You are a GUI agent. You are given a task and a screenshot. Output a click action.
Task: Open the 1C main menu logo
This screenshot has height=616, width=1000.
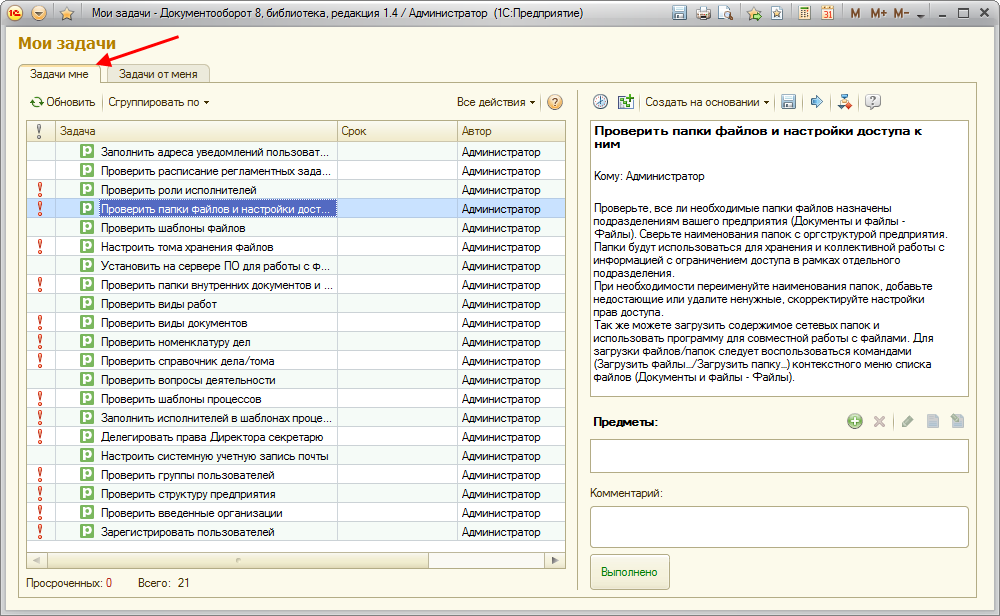pyautogui.click(x=15, y=13)
